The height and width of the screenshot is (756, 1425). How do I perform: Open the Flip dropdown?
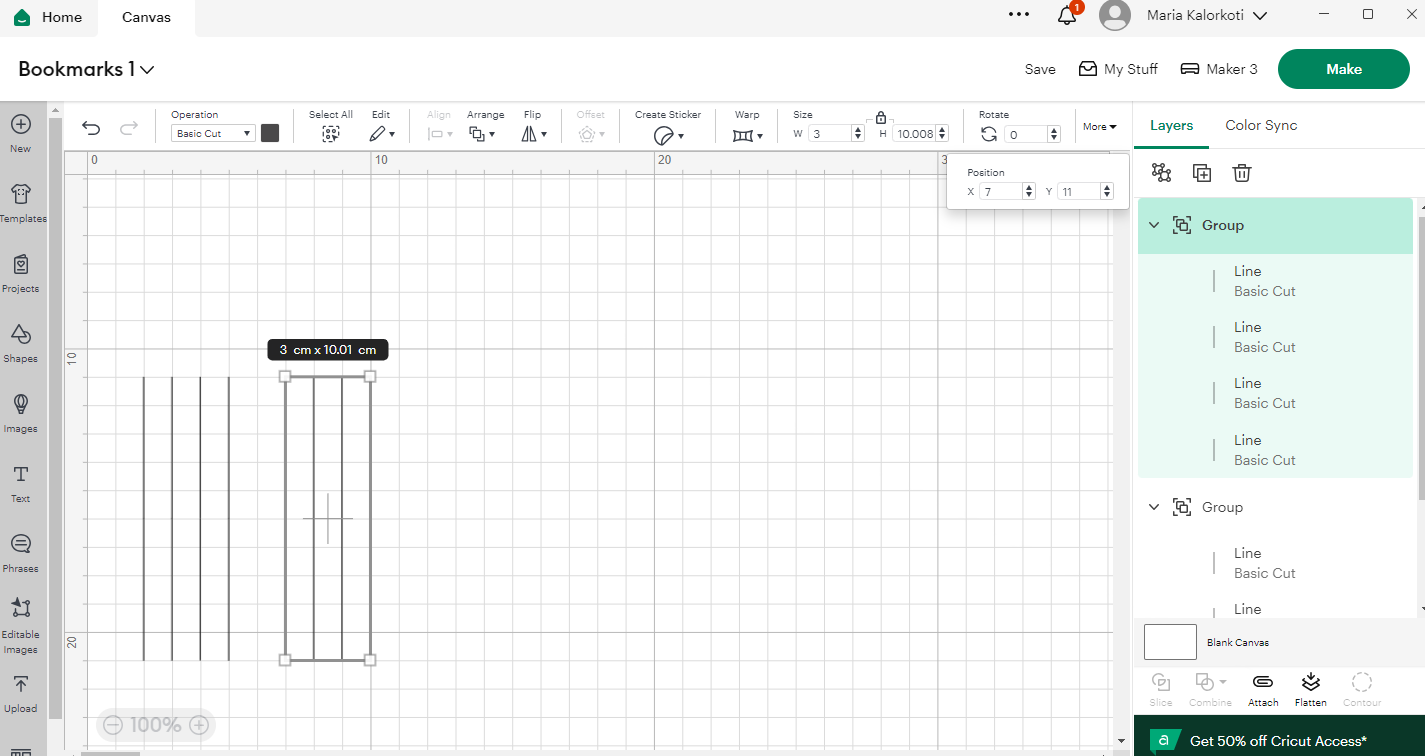click(x=534, y=134)
